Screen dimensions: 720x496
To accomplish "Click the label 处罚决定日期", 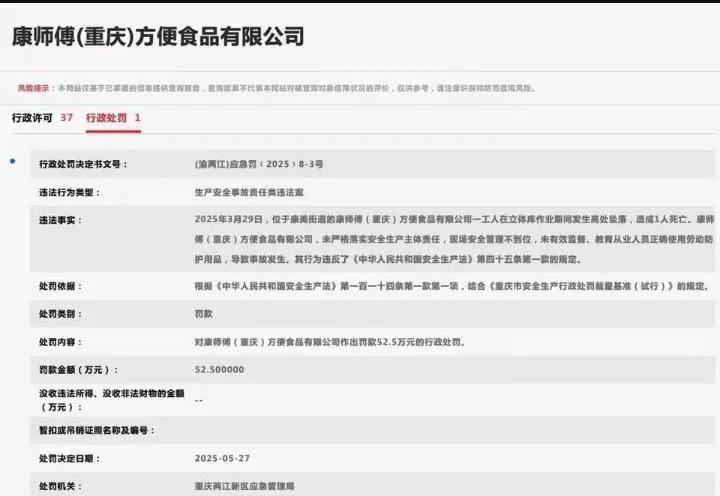I will click(69, 458).
